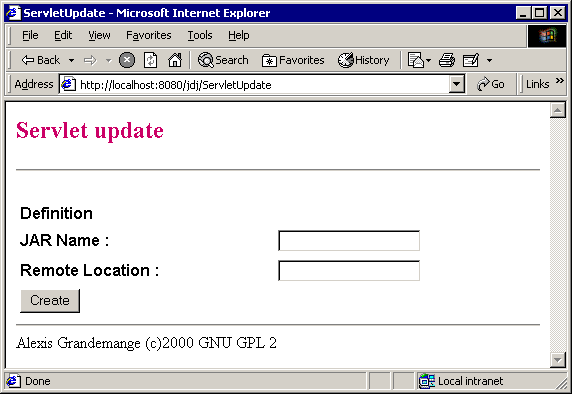Click the 'JAR Name :' label
The height and width of the screenshot is (394, 572).
click(x=64, y=240)
